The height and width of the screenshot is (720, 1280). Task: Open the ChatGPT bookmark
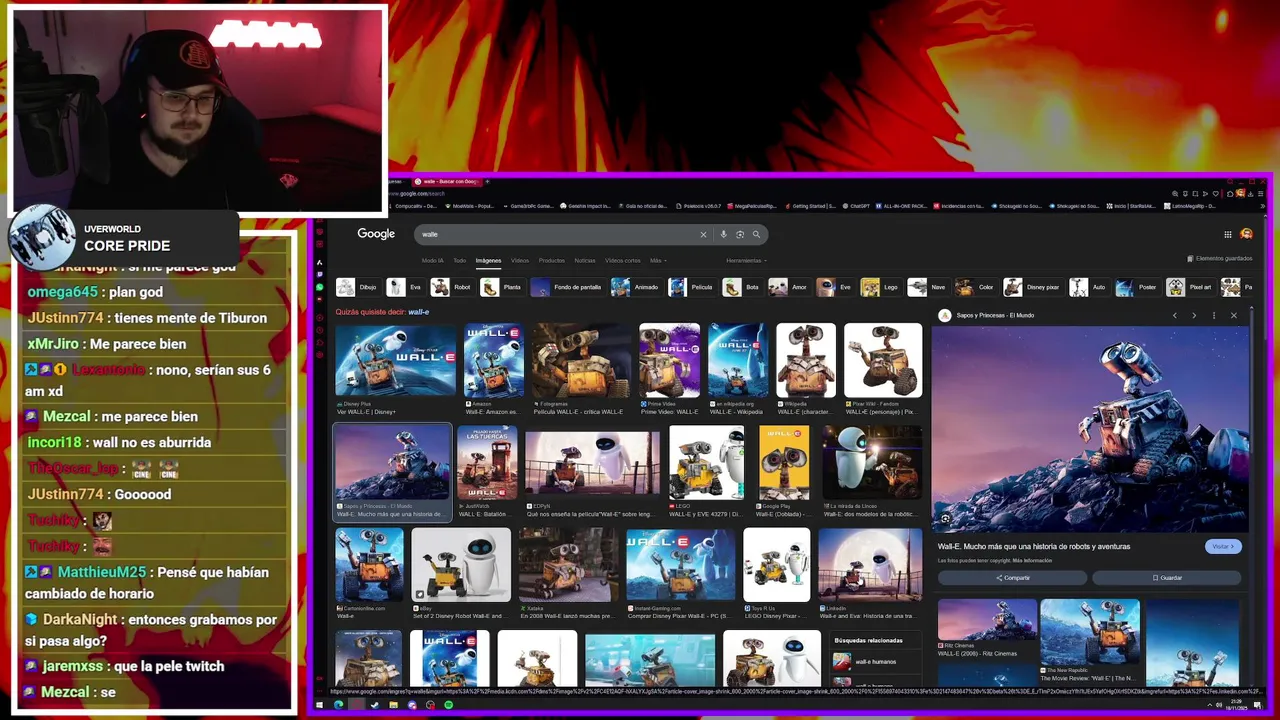click(857, 206)
